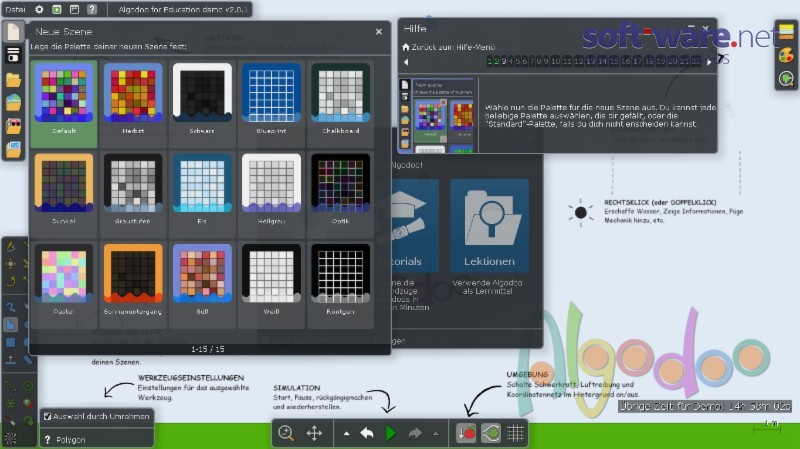This screenshot has height=449, width=800.
Task: Toggle gravity apple icon
Action: pyautogui.click(x=466, y=433)
